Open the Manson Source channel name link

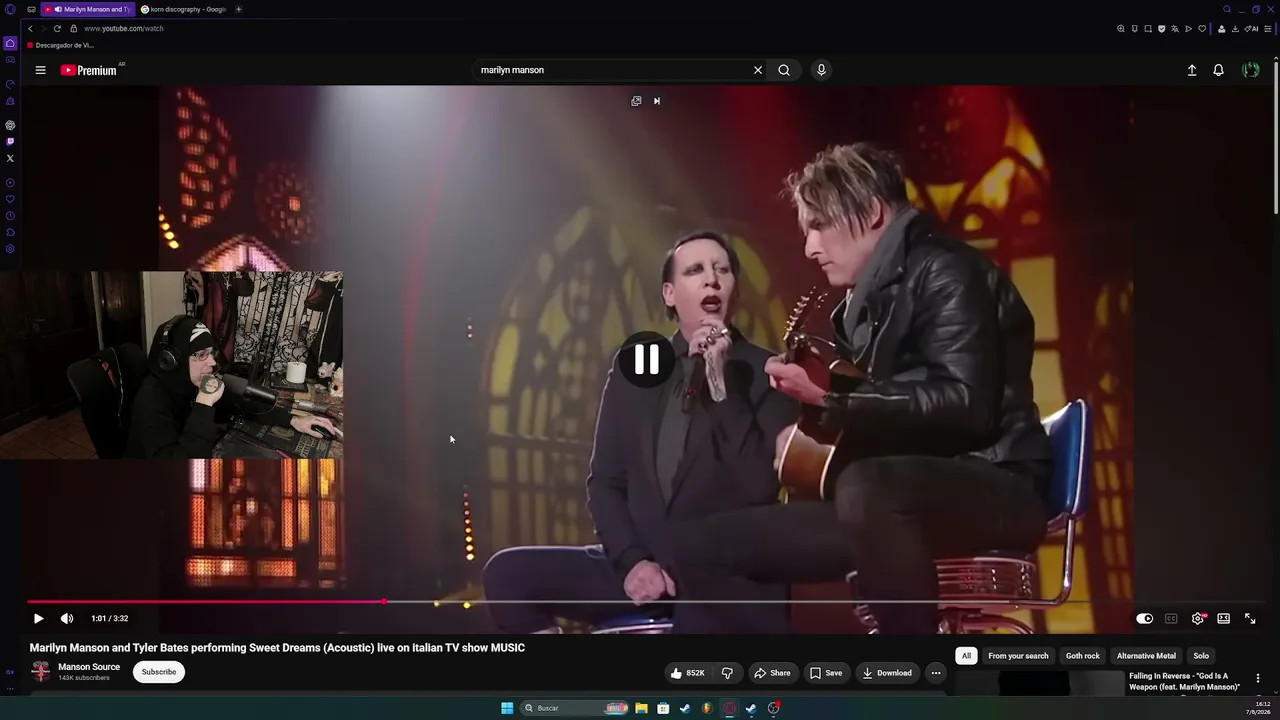pyautogui.click(x=89, y=667)
